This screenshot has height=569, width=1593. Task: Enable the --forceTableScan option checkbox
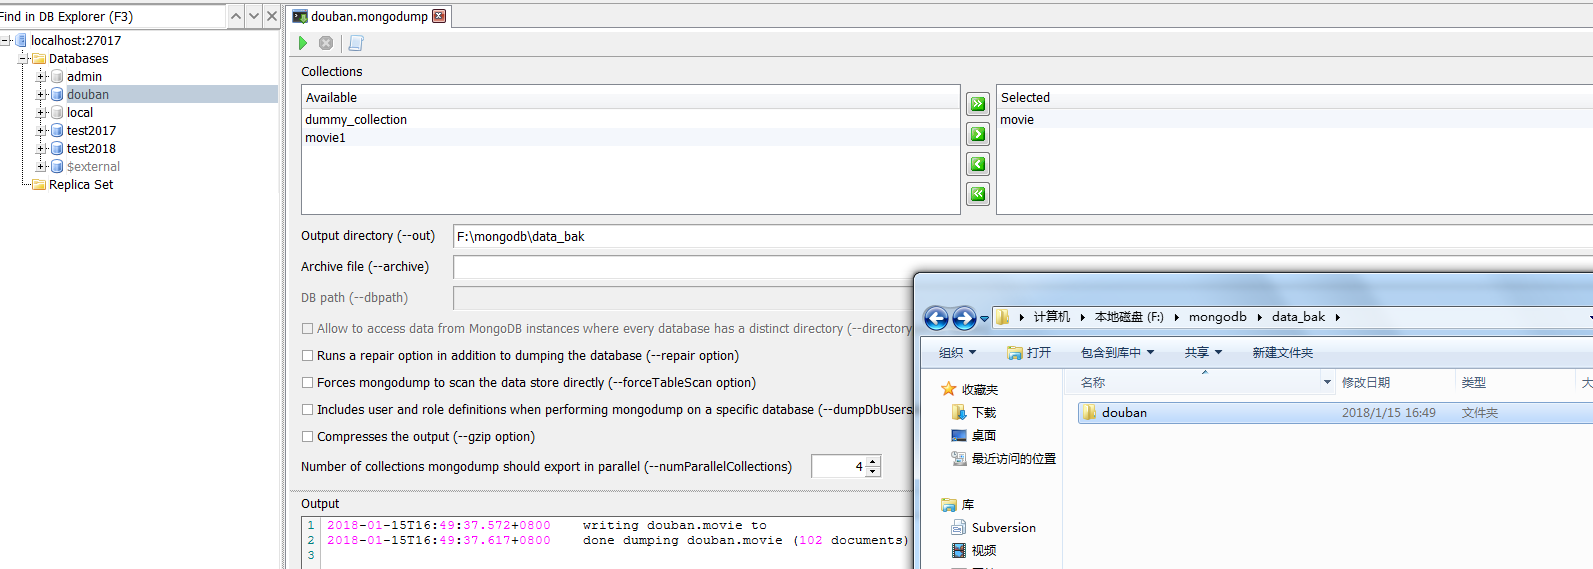point(308,383)
